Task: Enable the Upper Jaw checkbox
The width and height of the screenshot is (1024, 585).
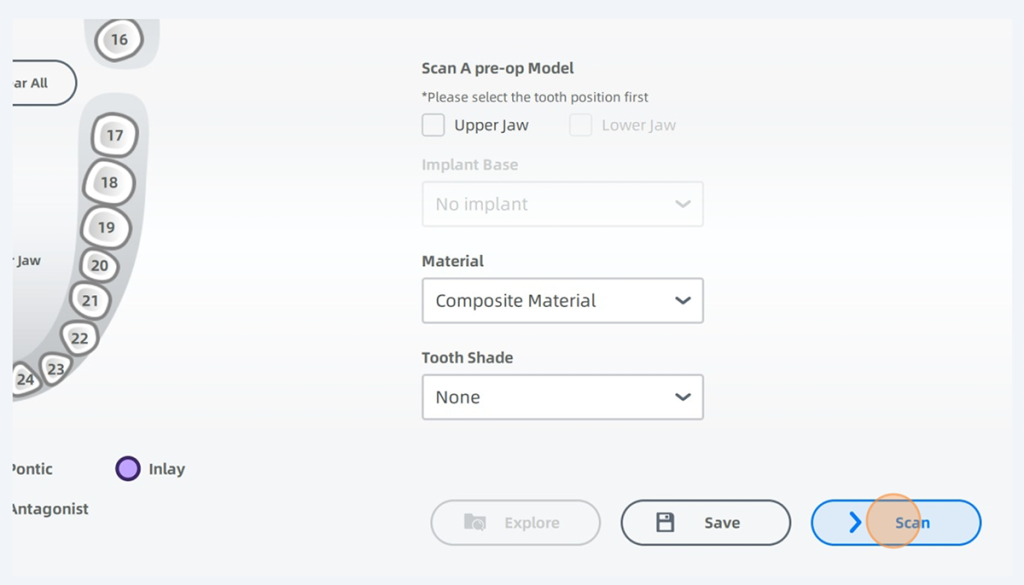Action: (x=433, y=125)
